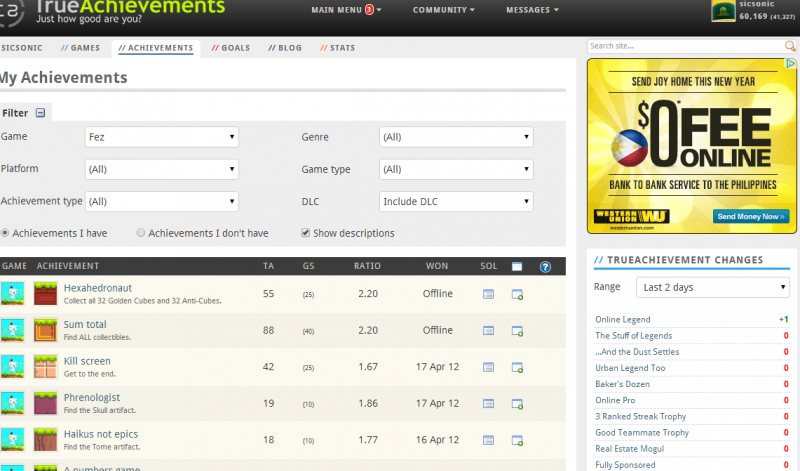Click the Search site input field
Image resolution: width=800 pixels, height=471 pixels.
pos(685,46)
